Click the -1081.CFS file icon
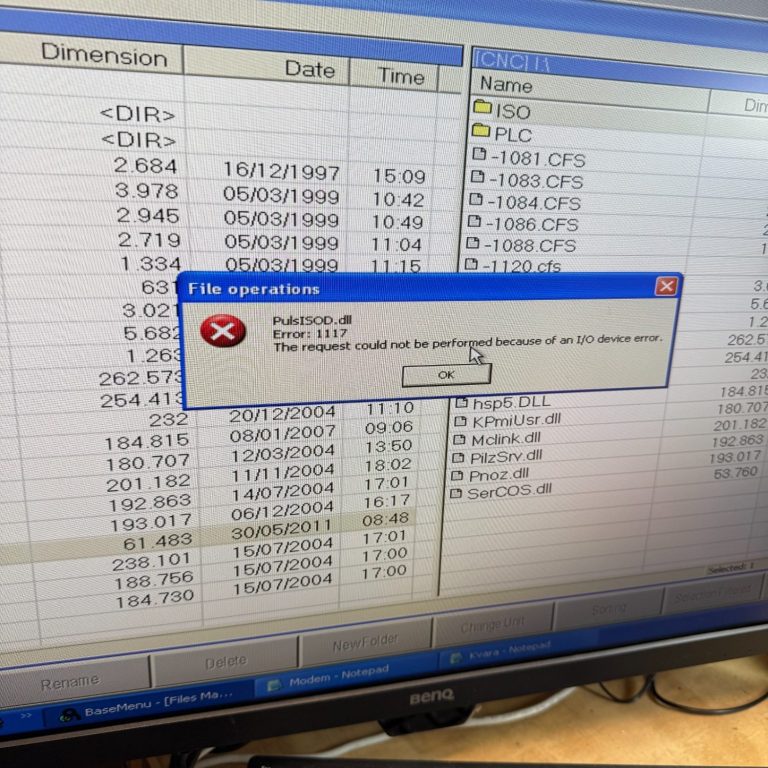768x768 pixels. [x=478, y=156]
